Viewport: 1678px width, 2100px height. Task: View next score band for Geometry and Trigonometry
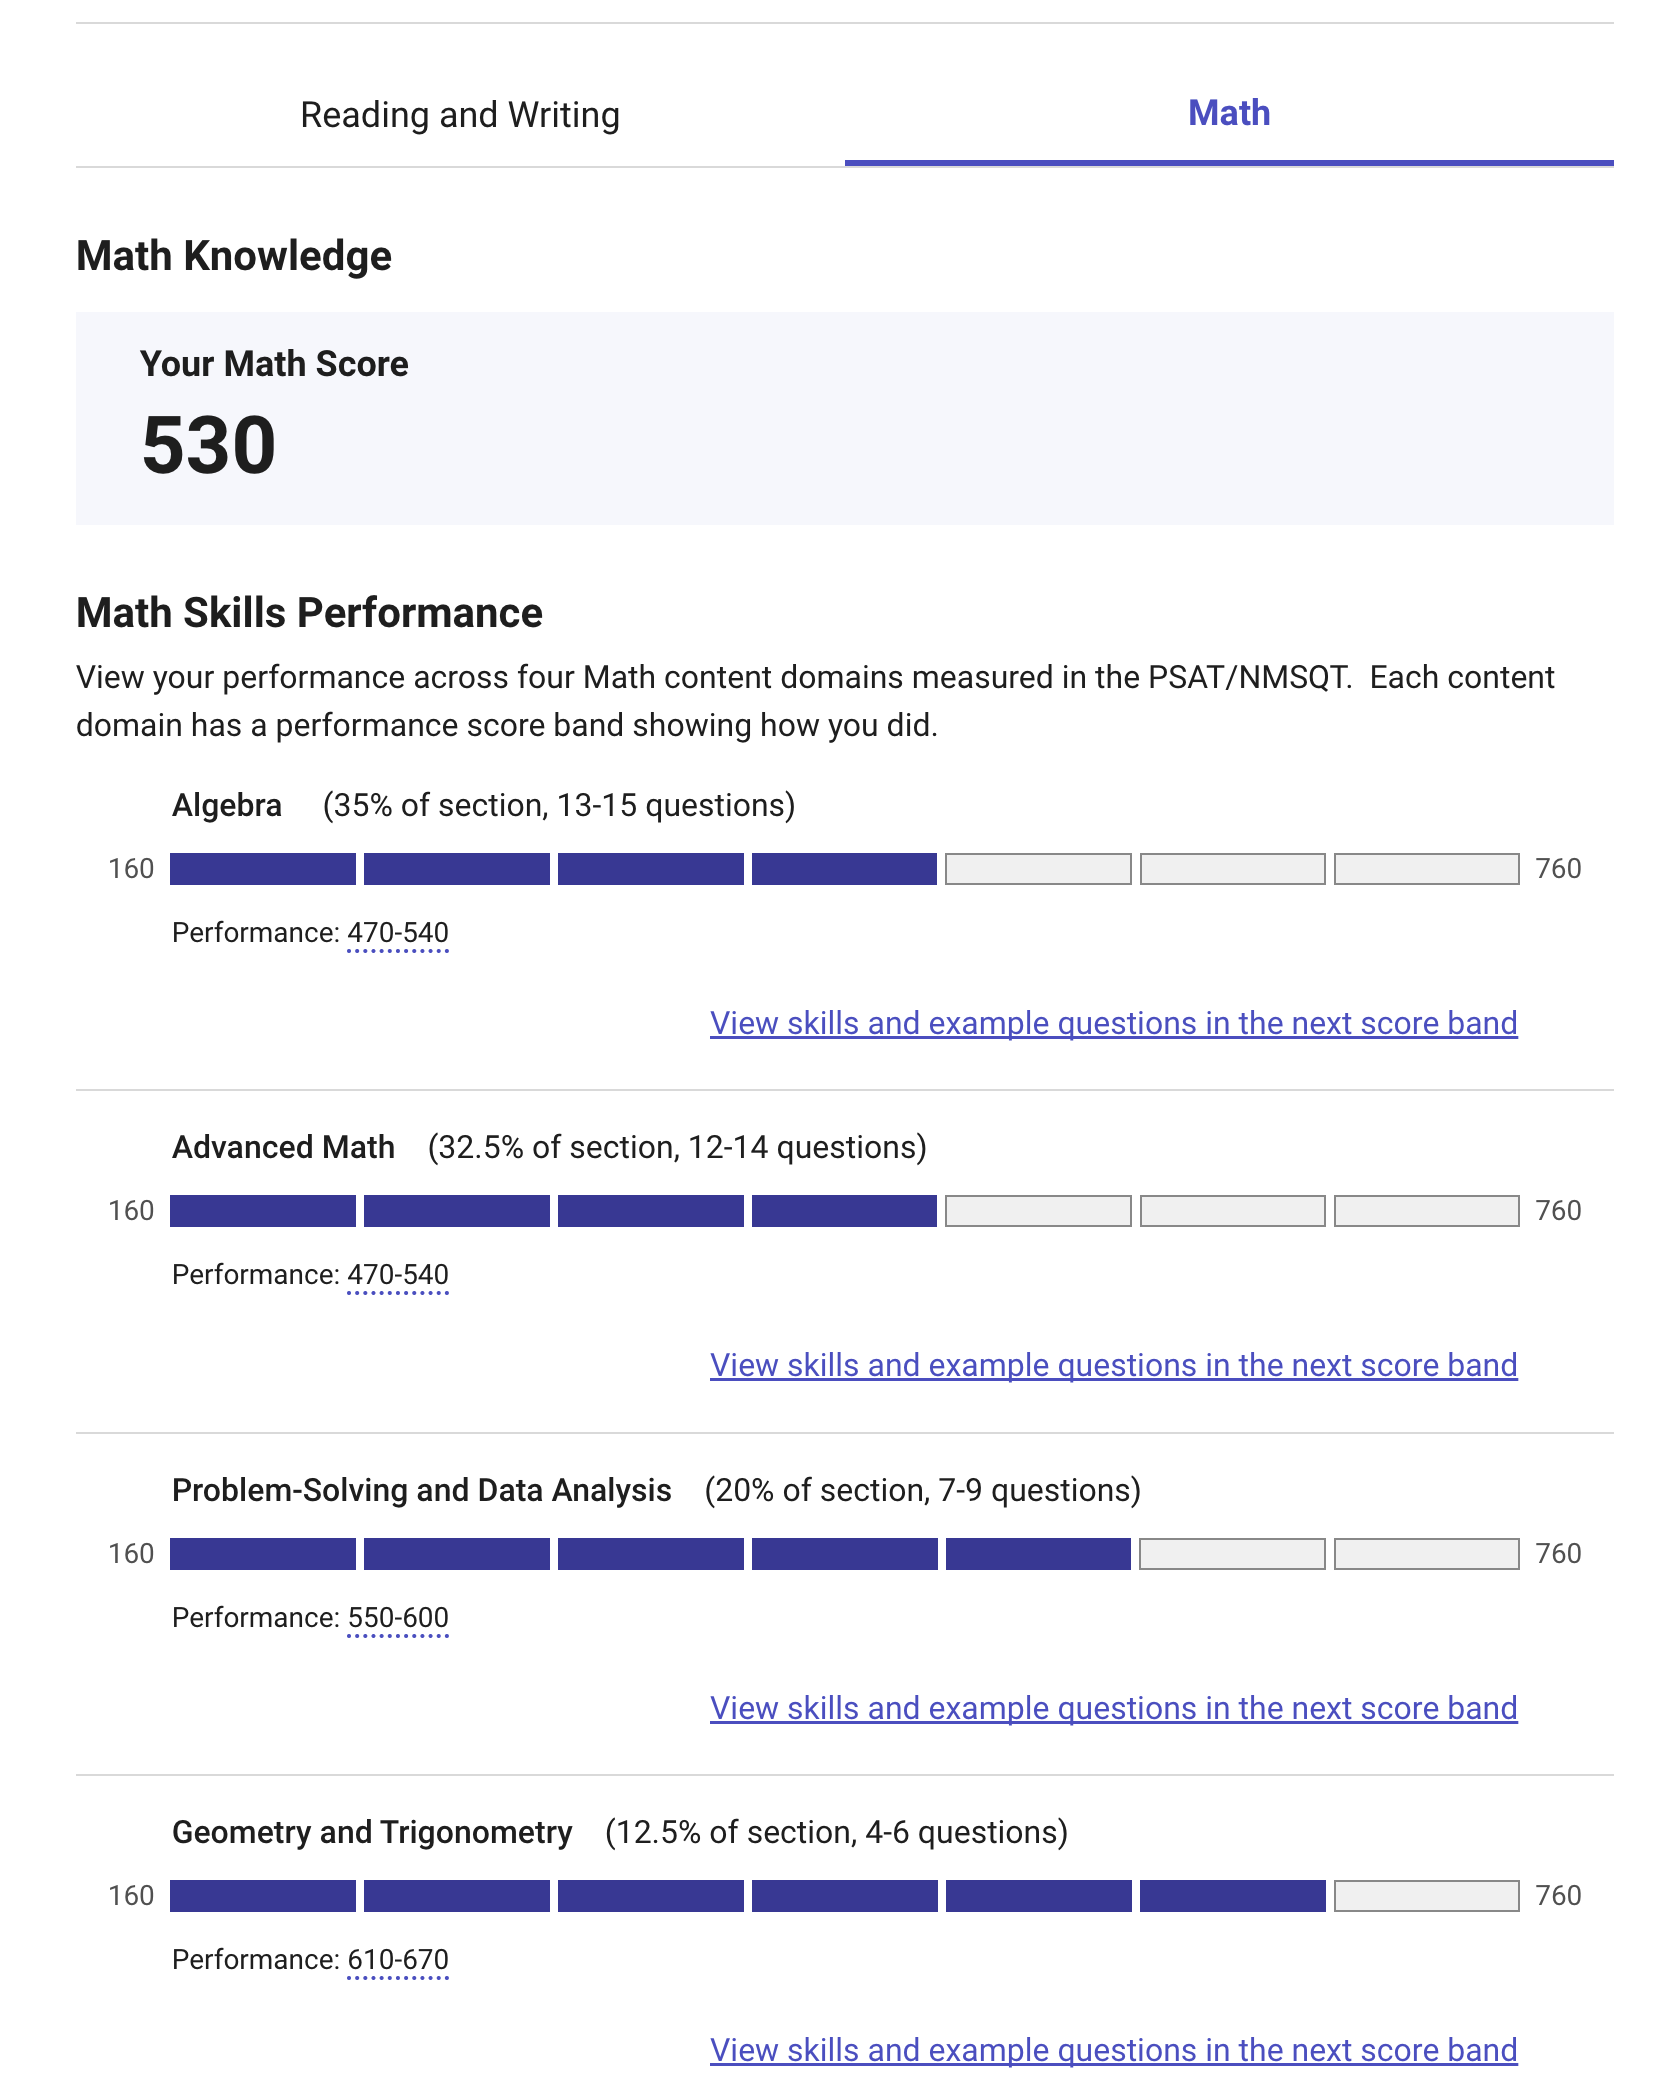pyautogui.click(x=1113, y=2050)
